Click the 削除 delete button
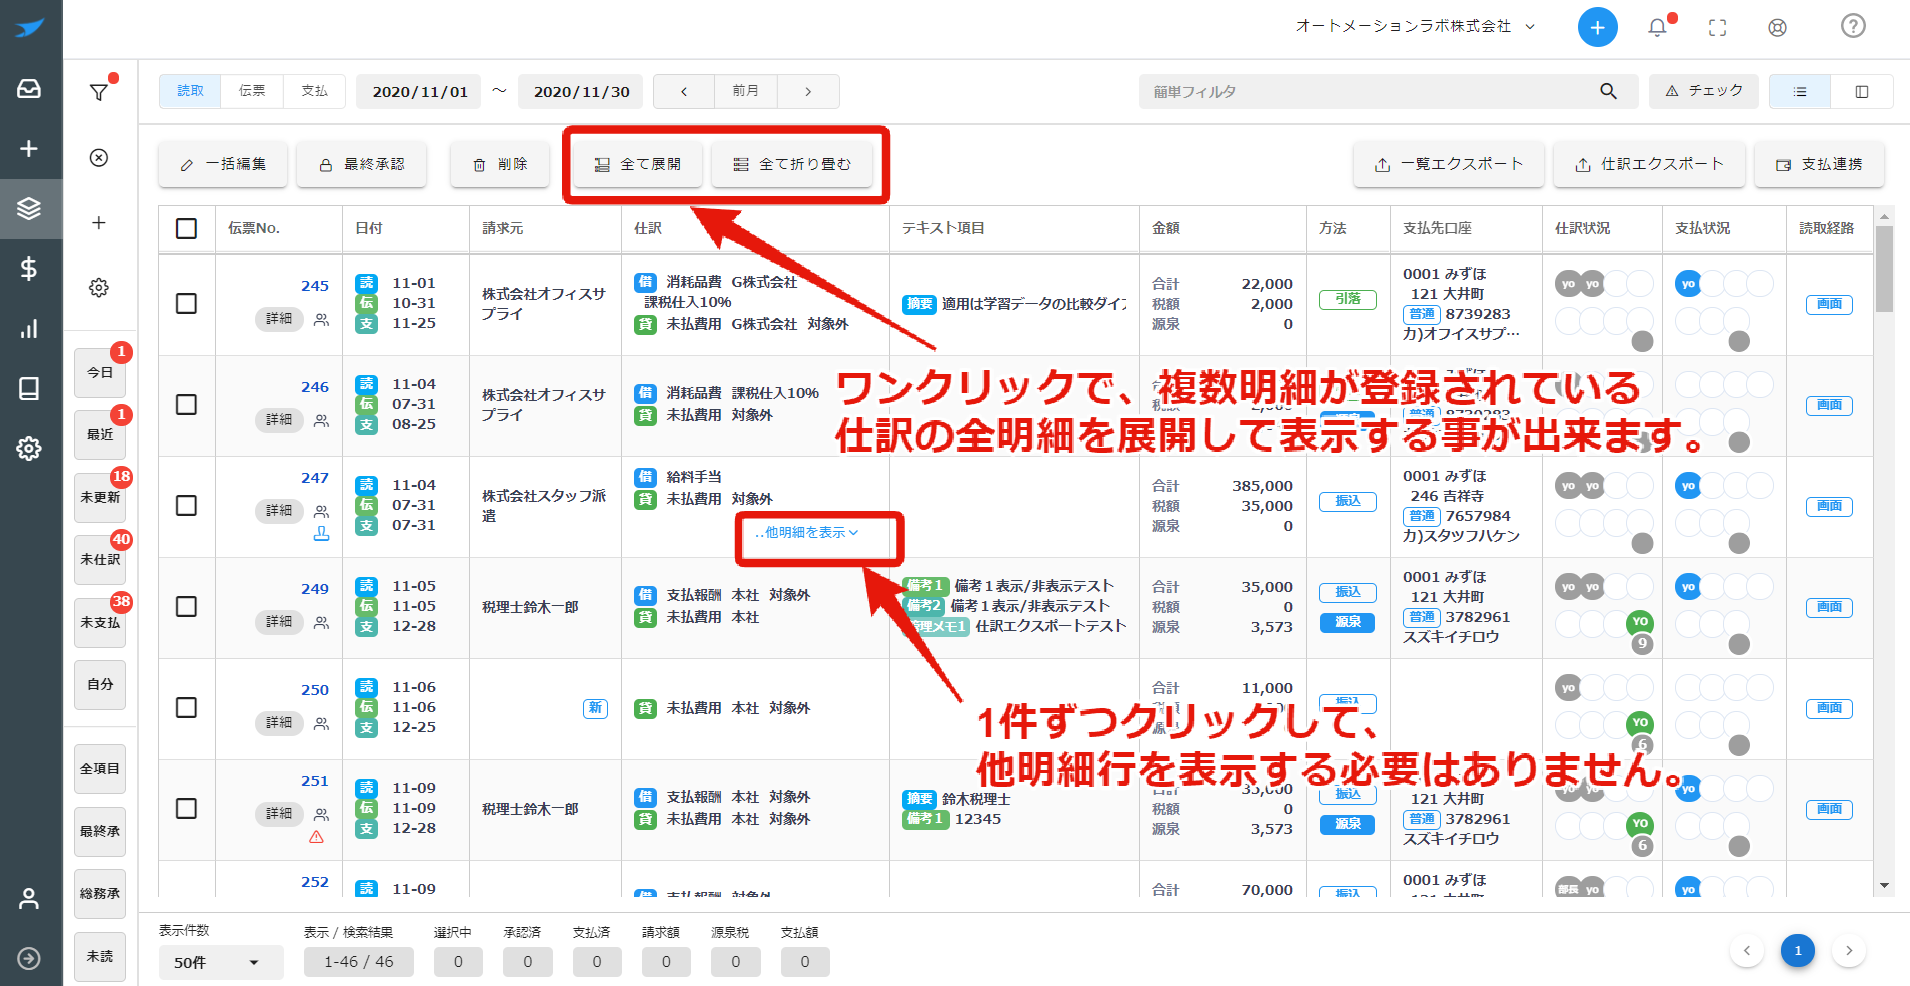The width and height of the screenshot is (1910, 986). coord(500,164)
